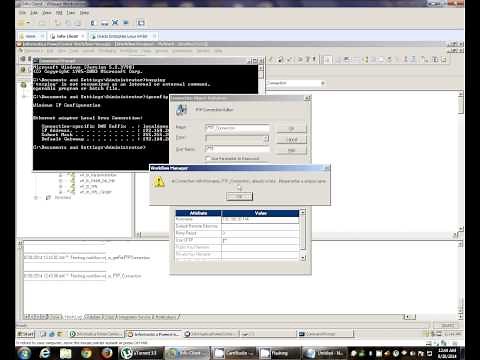The image size is (480, 360).
Task: Click the VMware unity mode toolbar icon
Action: pyautogui.click(x=126, y=23)
